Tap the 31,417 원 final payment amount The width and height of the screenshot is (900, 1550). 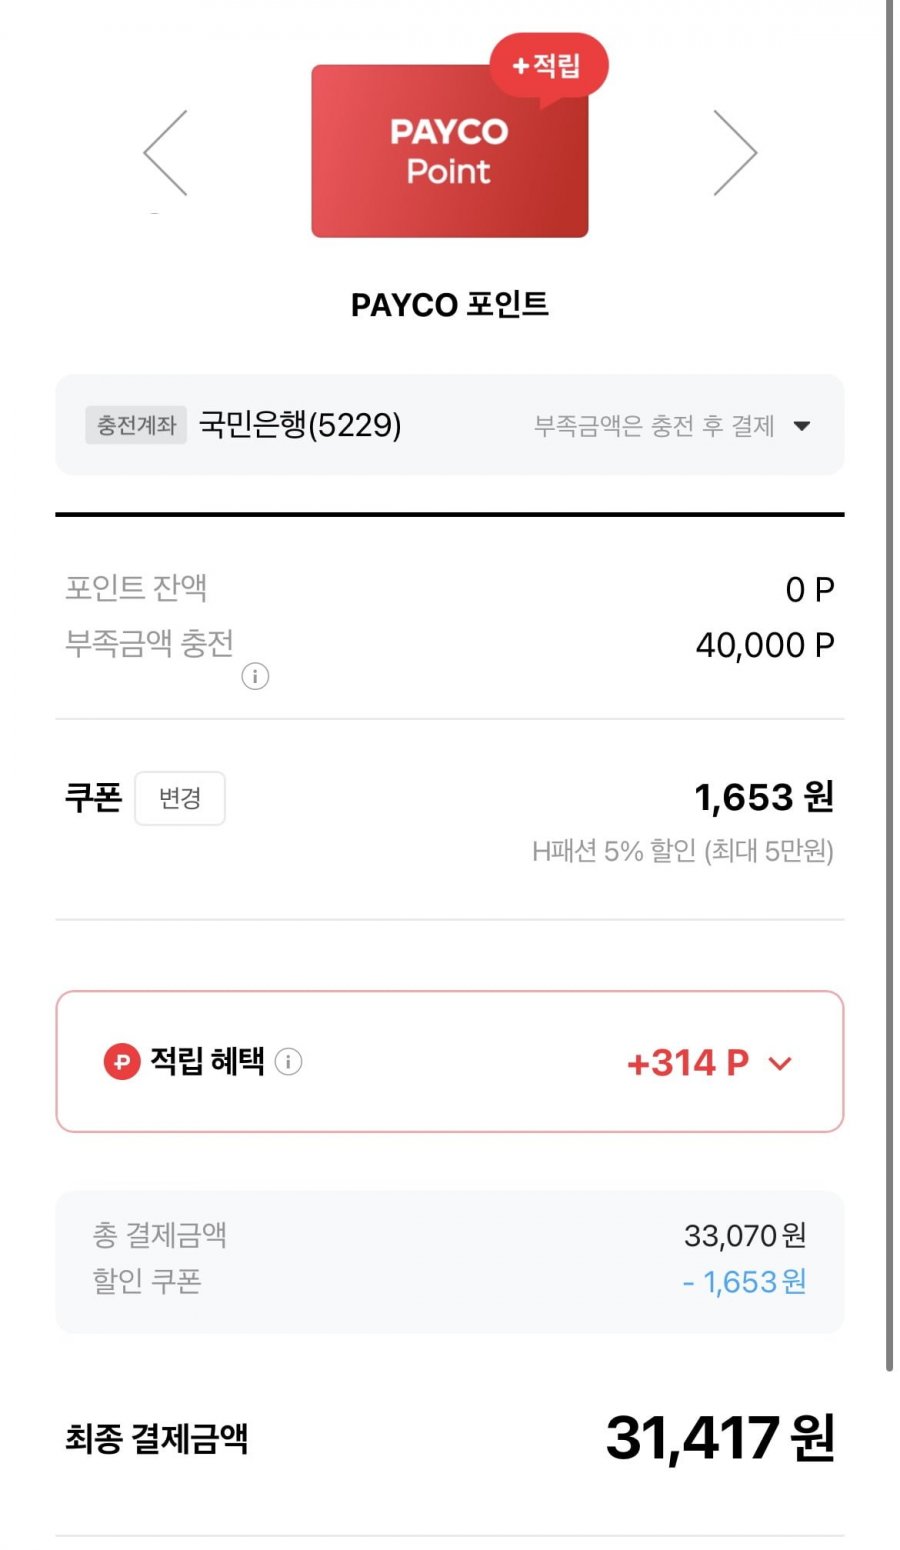click(719, 1438)
